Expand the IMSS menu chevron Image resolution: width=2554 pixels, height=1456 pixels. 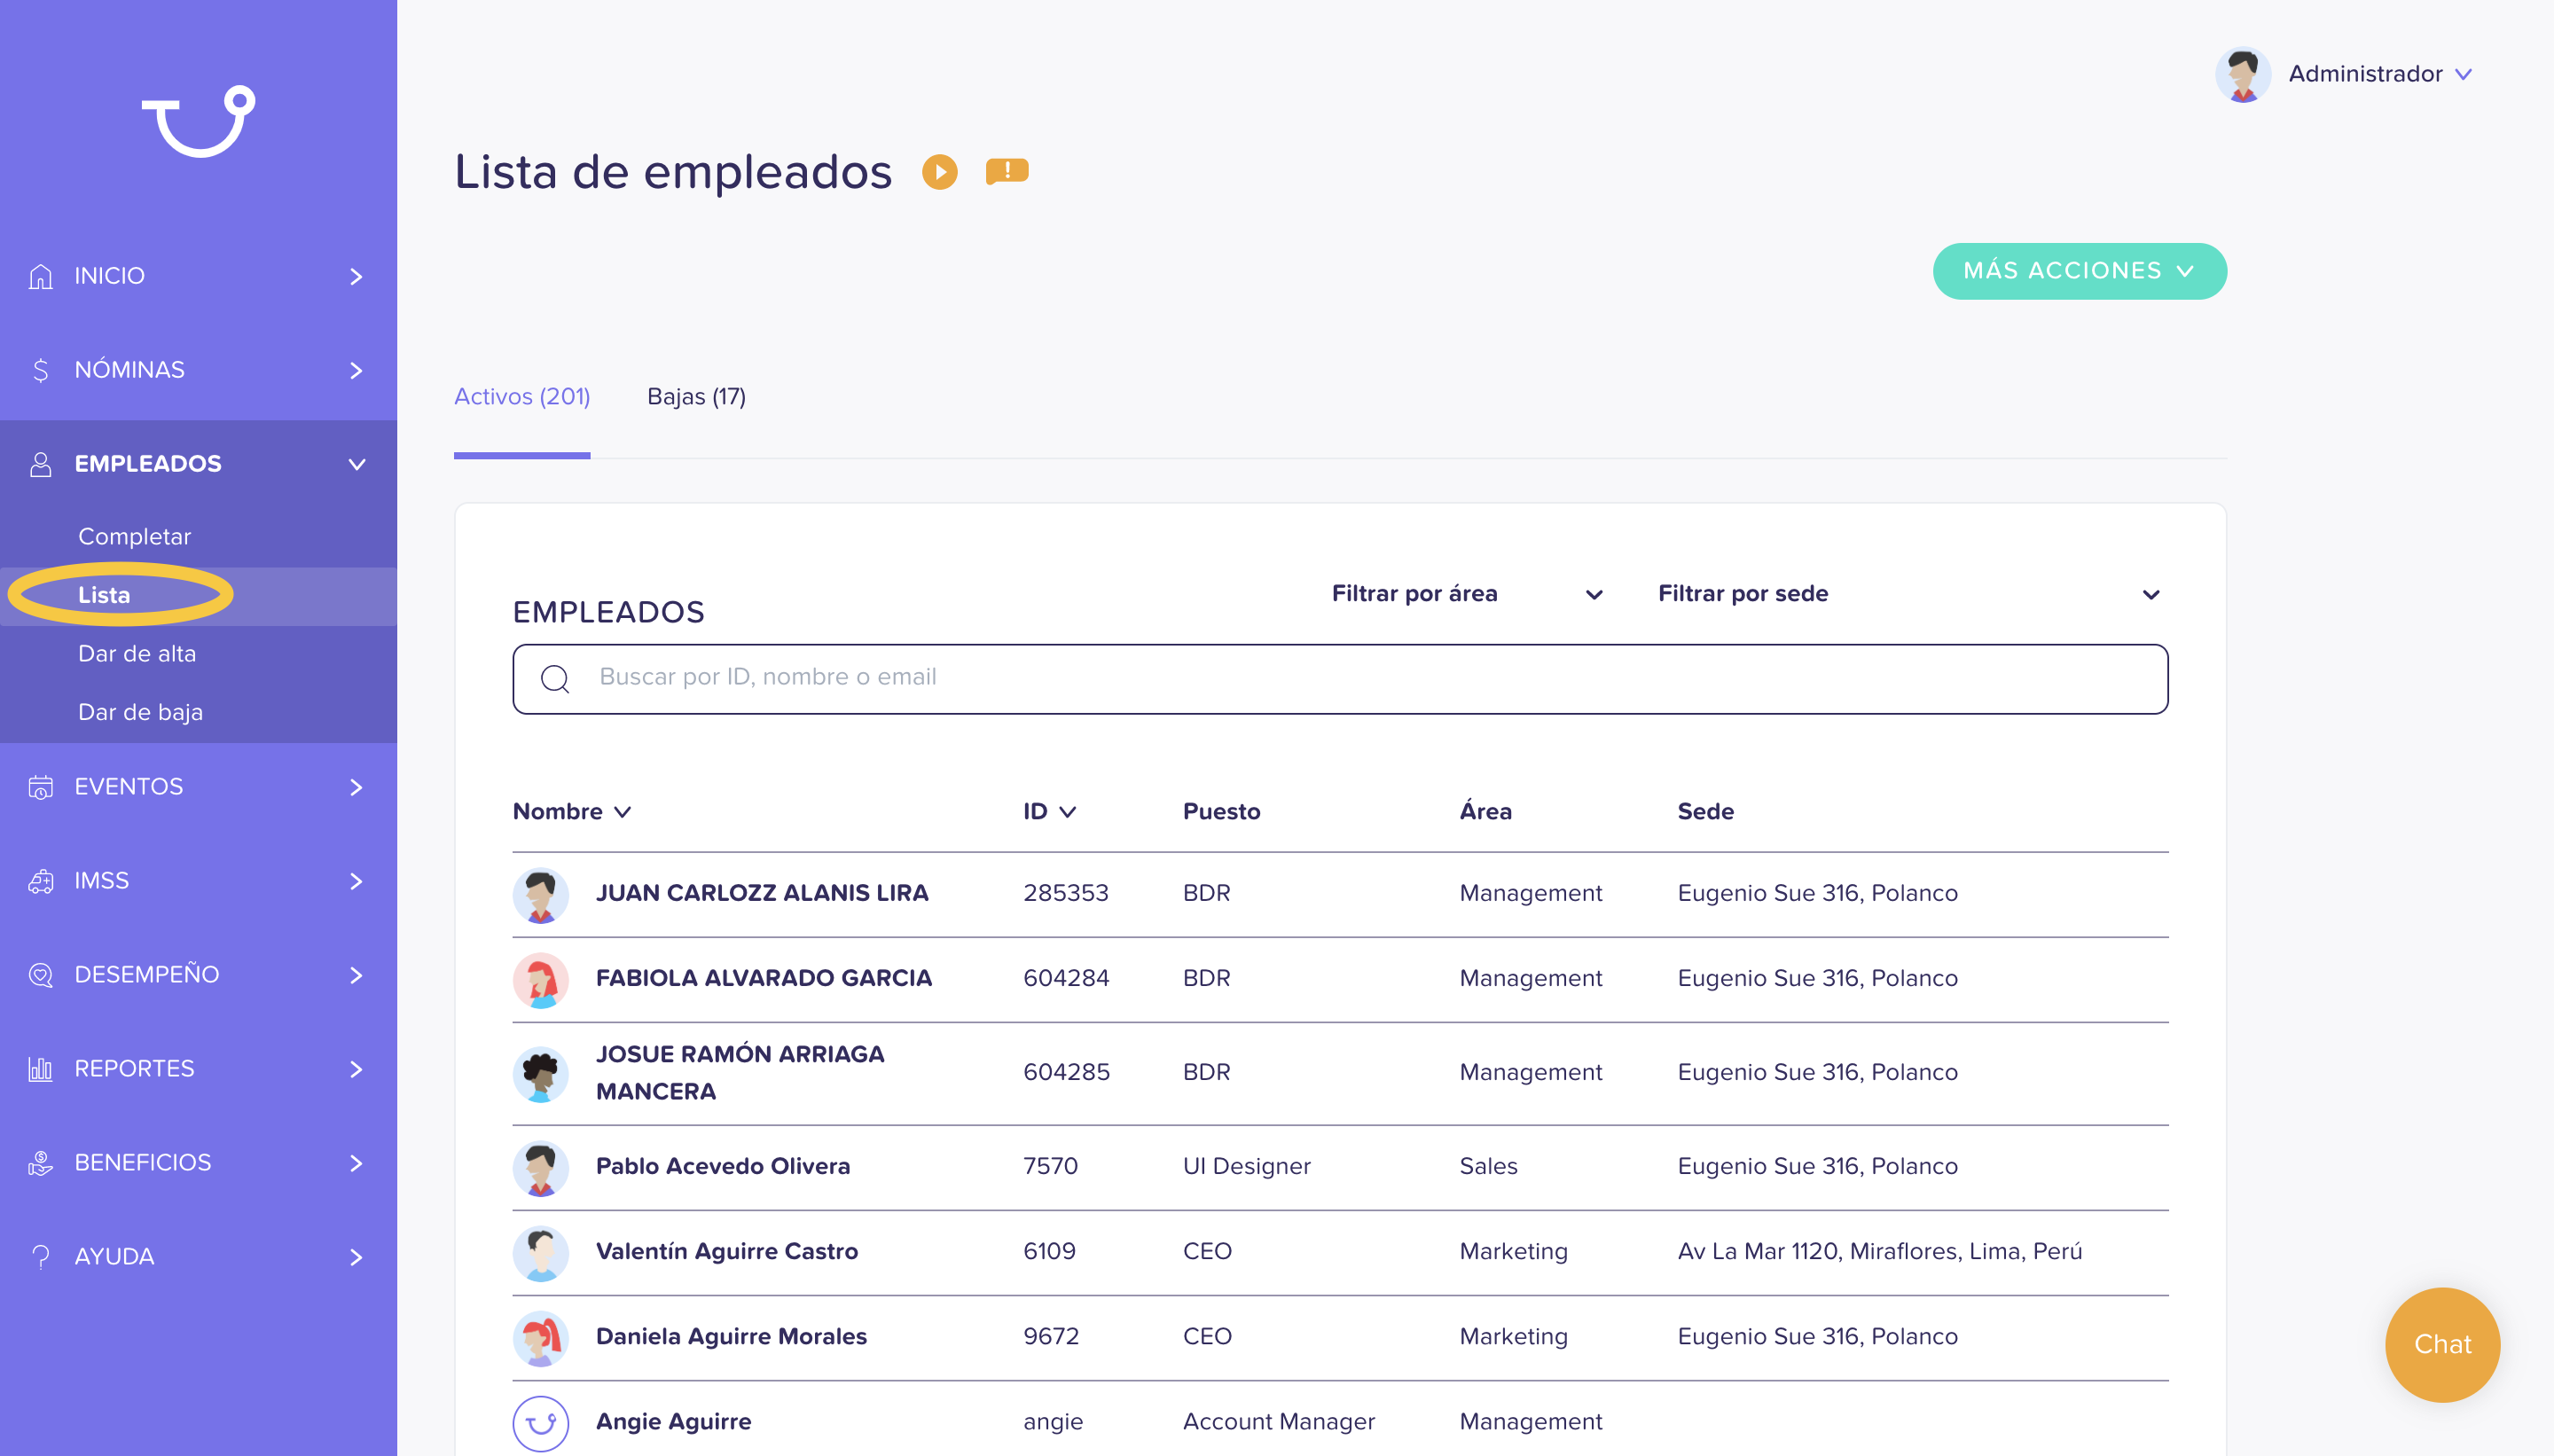pyautogui.click(x=356, y=881)
